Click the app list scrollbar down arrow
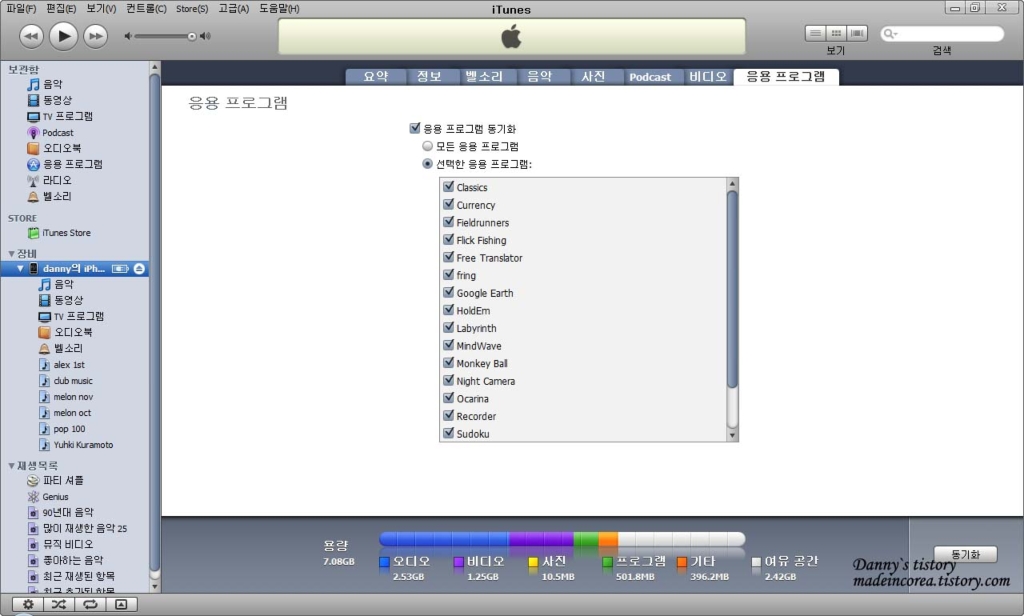The image size is (1024, 616). [732, 435]
